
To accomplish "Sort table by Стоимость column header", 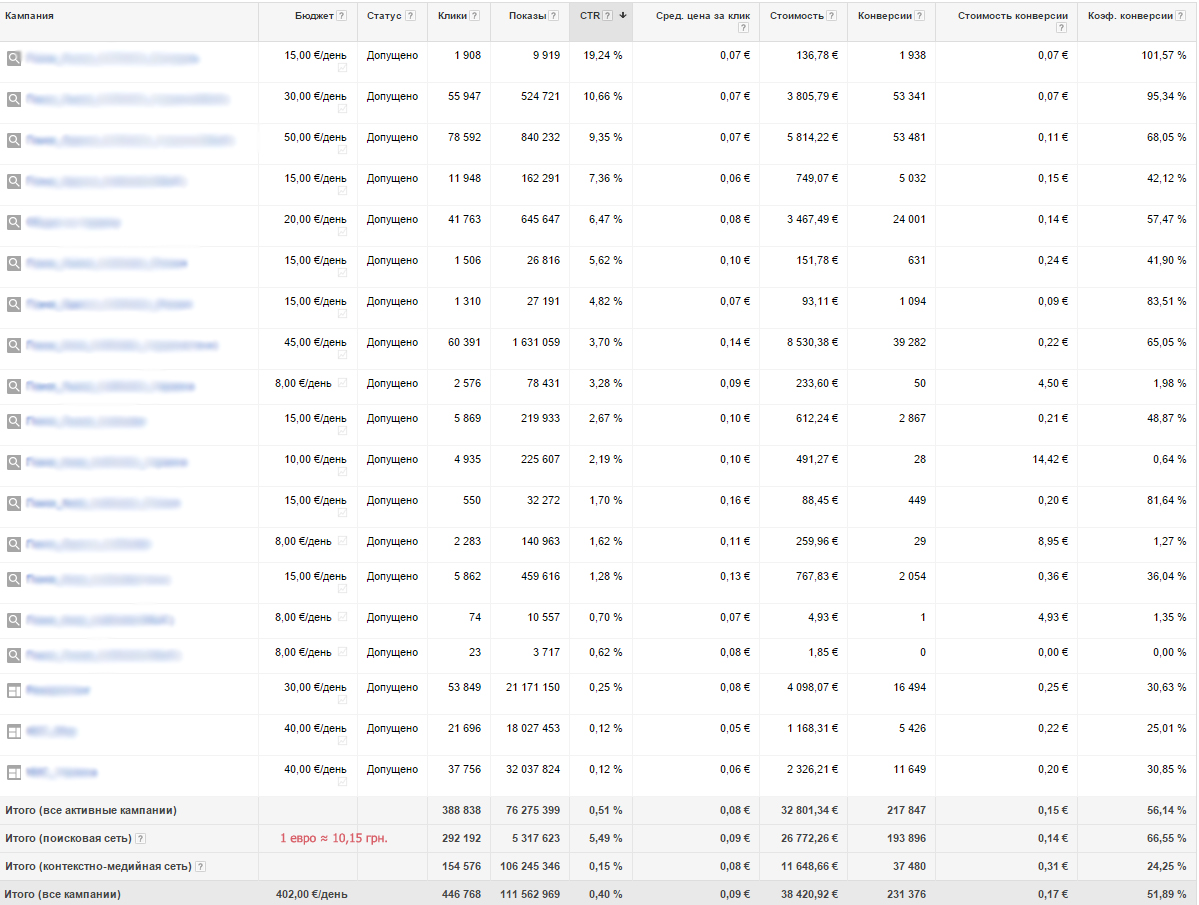I will tap(797, 15).
